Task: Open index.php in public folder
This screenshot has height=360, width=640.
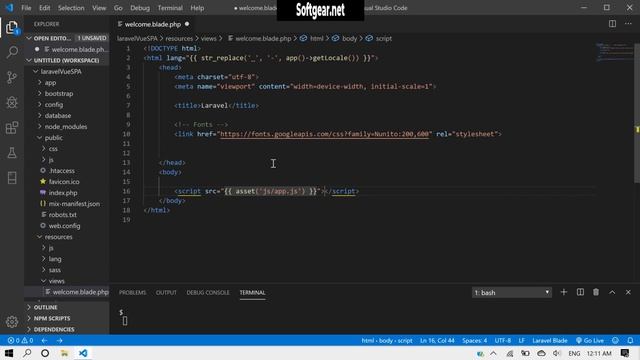Action: coord(67,193)
